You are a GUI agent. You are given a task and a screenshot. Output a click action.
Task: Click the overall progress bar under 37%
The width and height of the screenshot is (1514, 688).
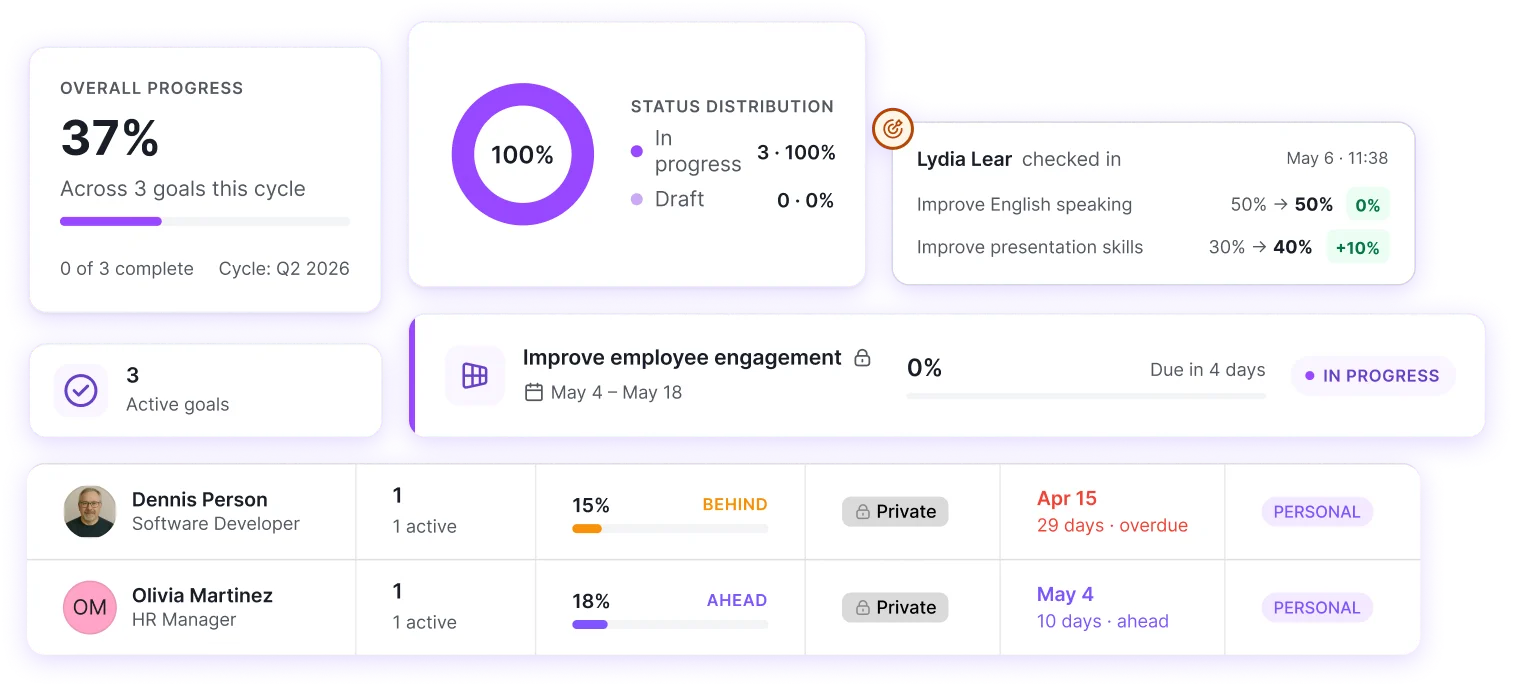click(205, 221)
